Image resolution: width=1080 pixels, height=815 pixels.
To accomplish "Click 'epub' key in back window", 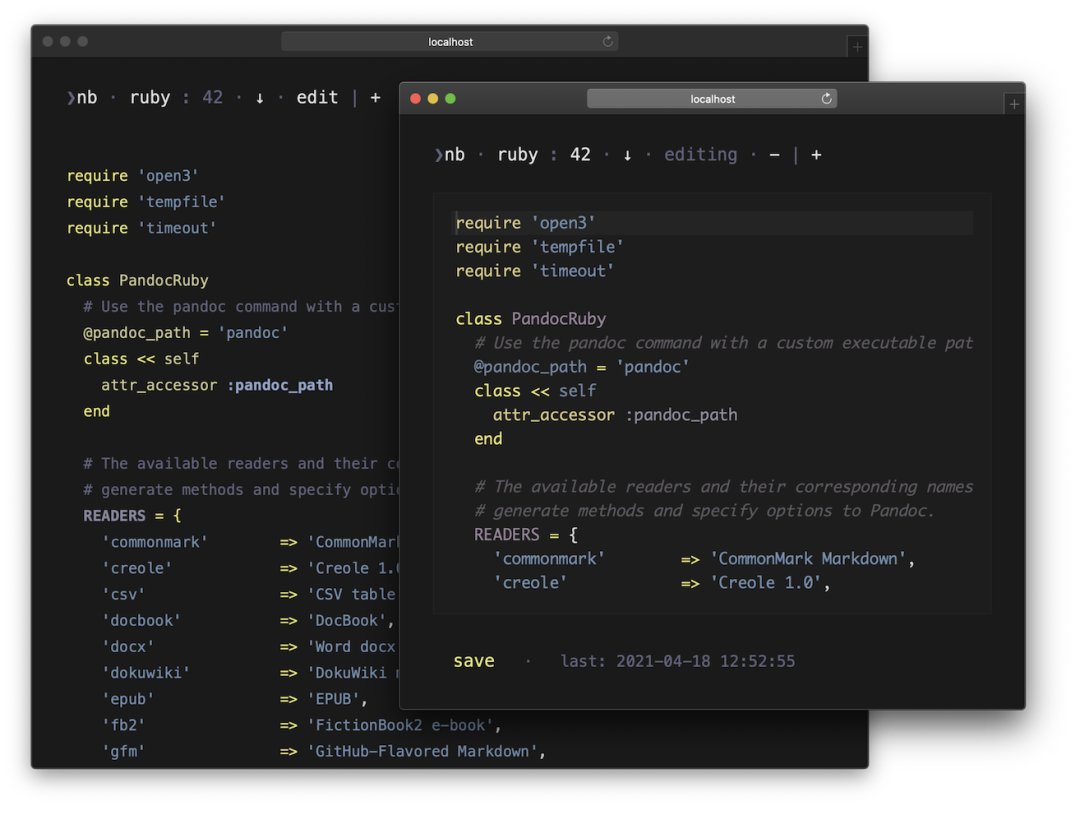I will (x=128, y=699).
